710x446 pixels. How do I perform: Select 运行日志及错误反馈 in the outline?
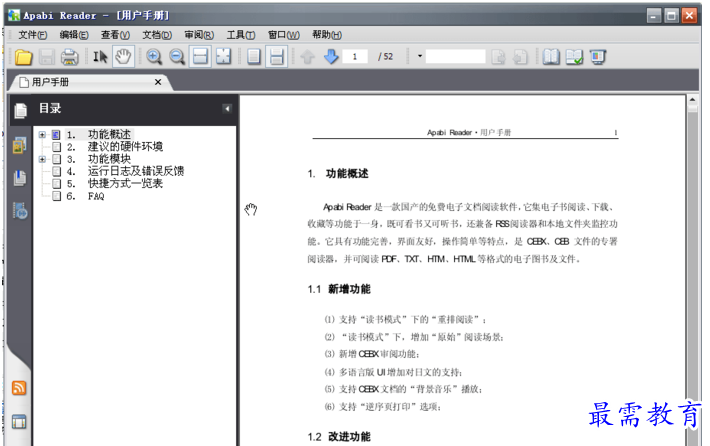[x=136, y=171]
